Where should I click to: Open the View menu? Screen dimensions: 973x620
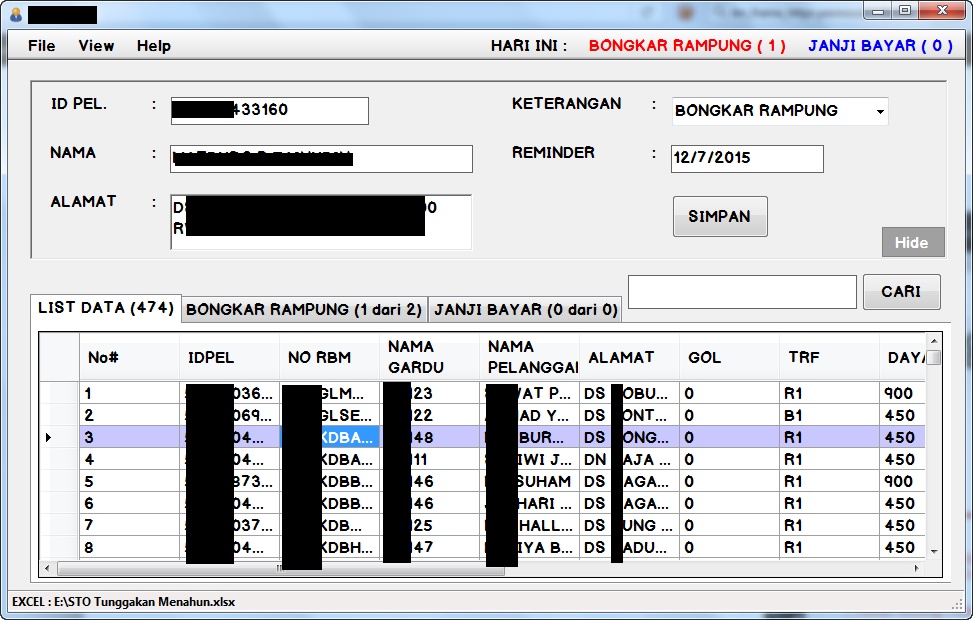pyautogui.click(x=96, y=46)
